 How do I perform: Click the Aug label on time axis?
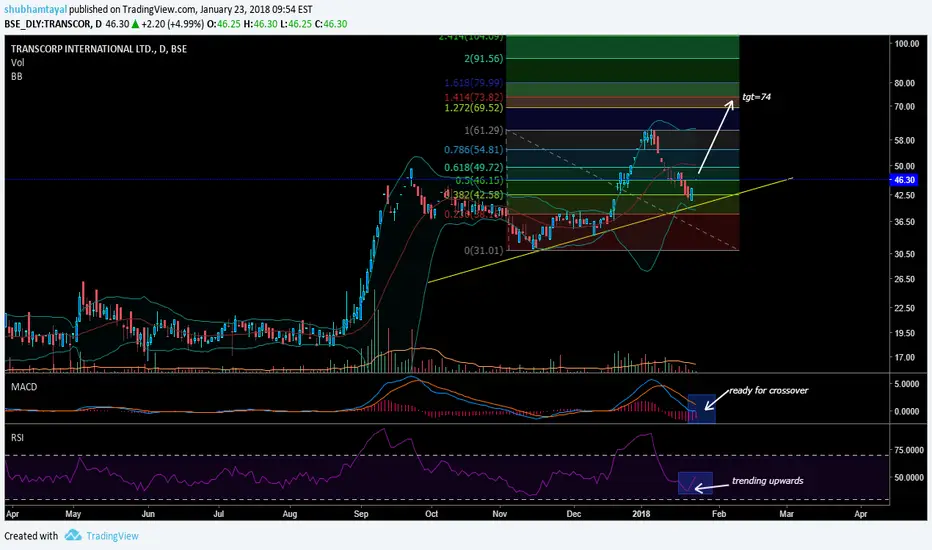point(289,513)
